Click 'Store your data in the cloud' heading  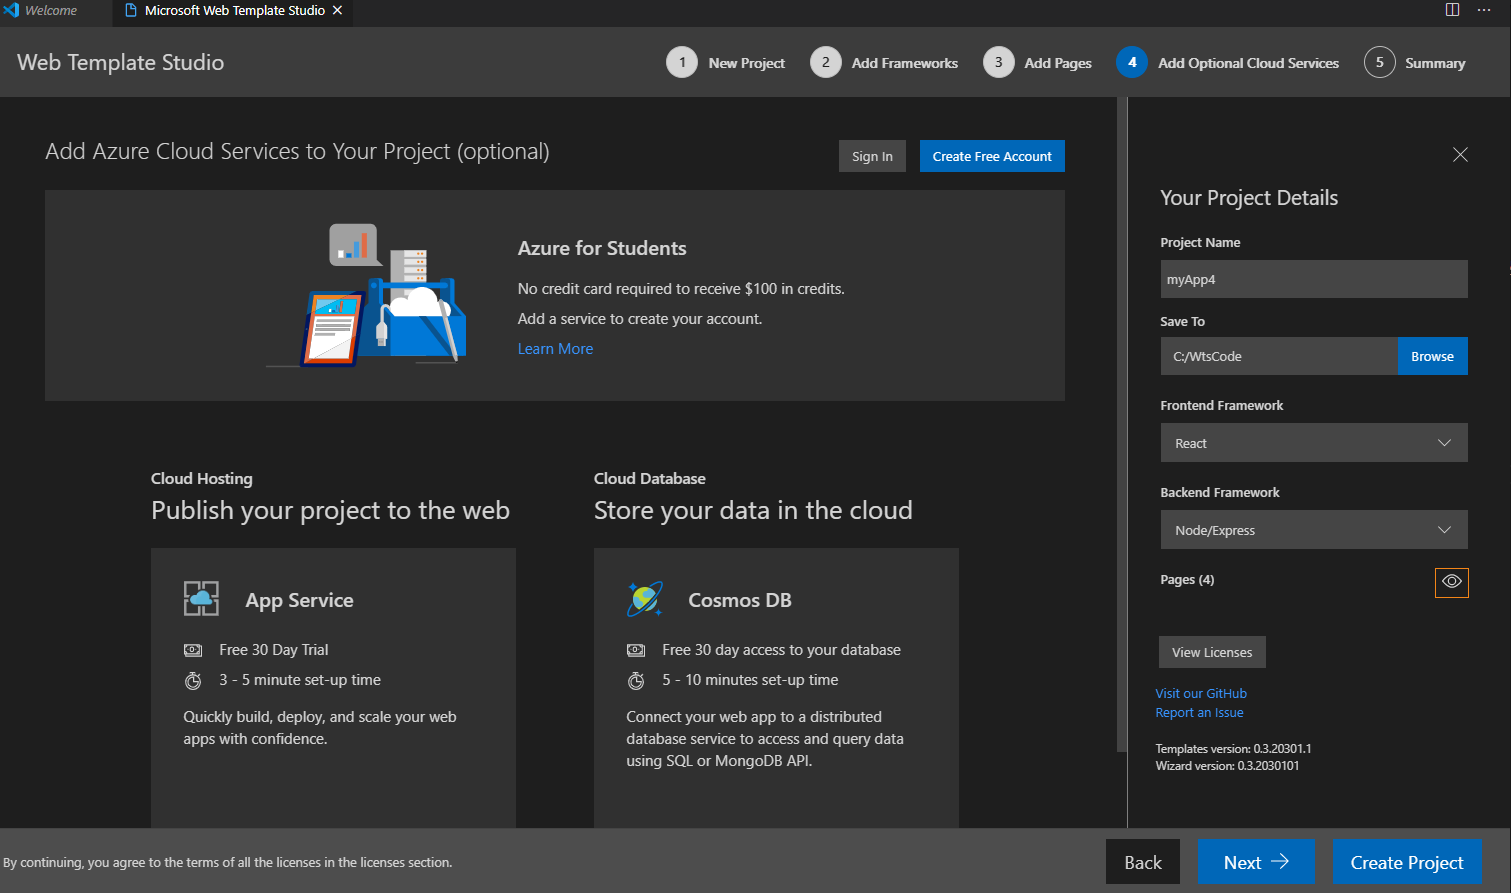[x=753, y=510]
